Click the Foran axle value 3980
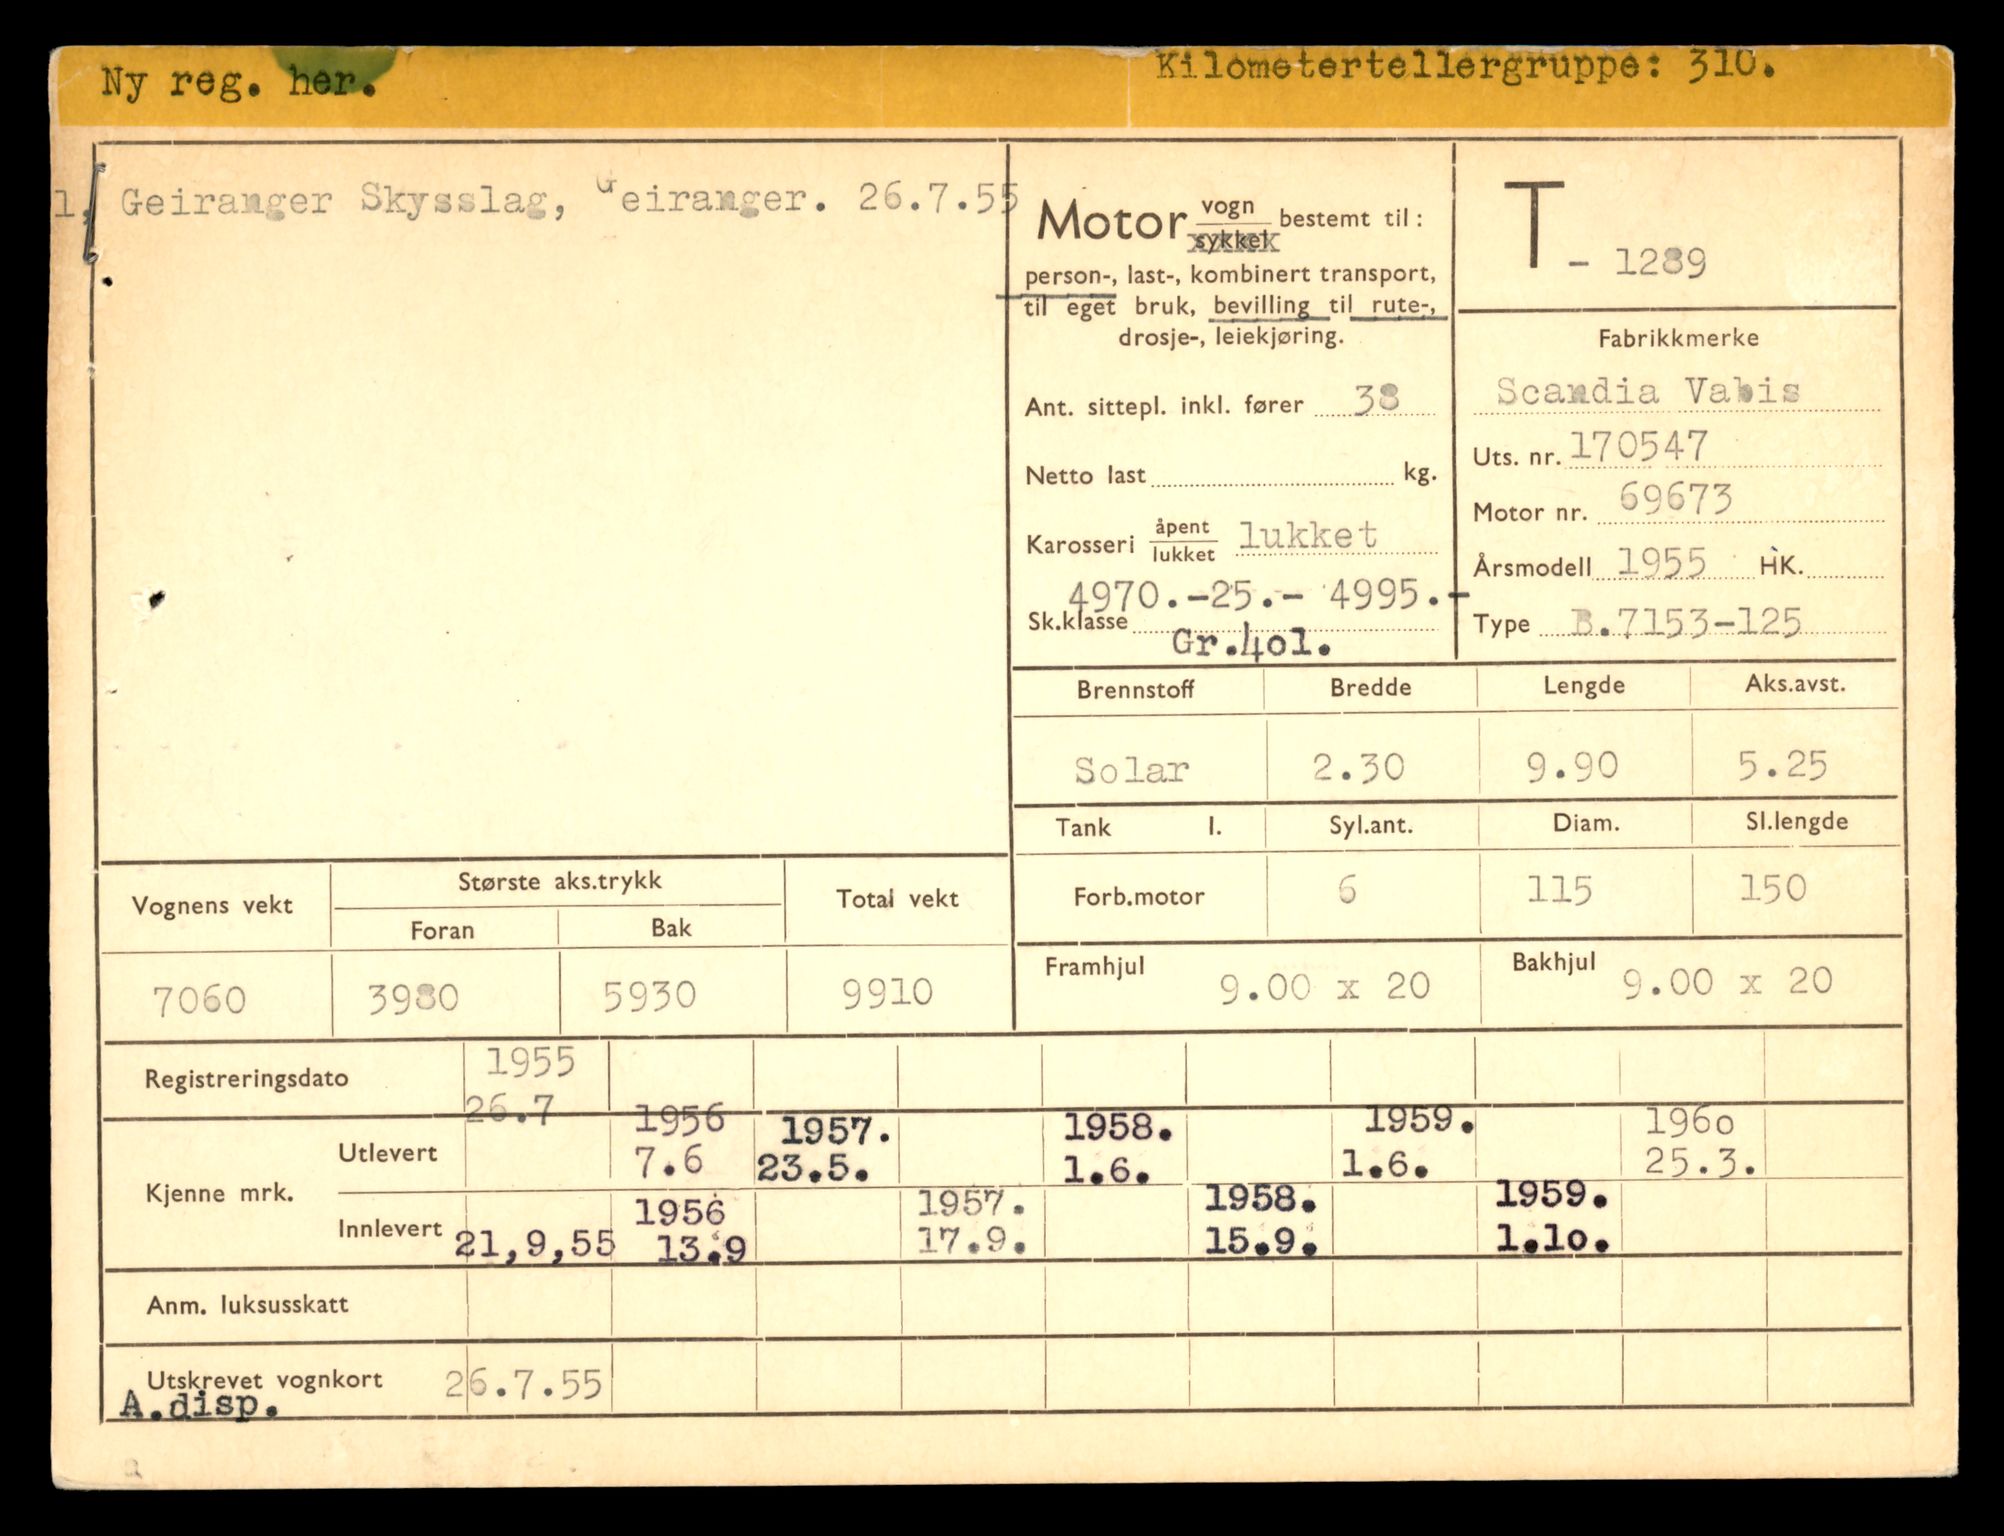Screen dimensions: 2004x1536 coord(413,998)
